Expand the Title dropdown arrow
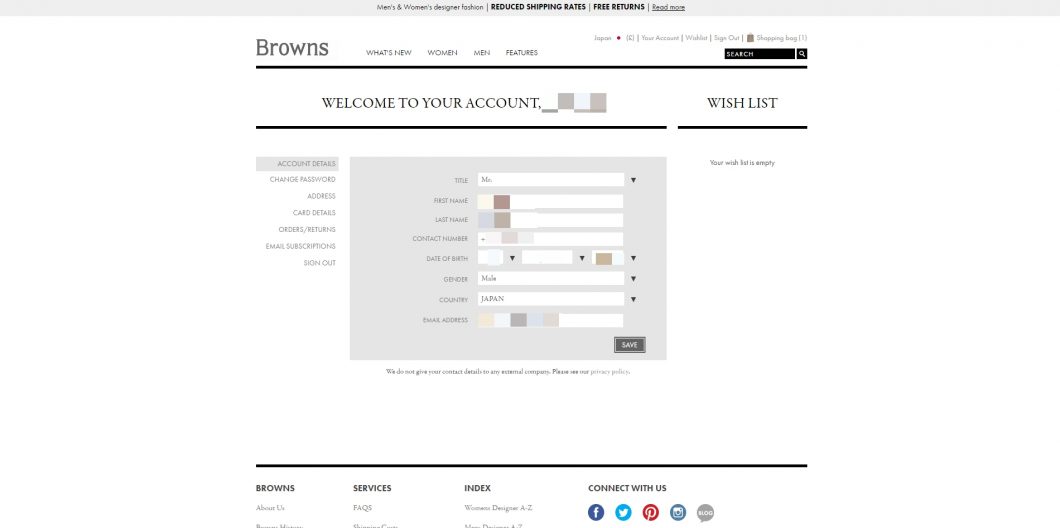This screenshot has height=528, width=1060. [633, 181]
